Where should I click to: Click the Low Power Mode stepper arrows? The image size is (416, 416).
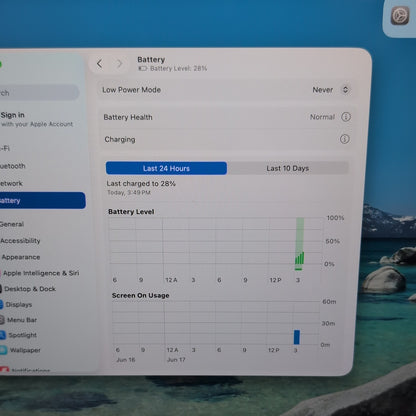pyautogui.click(x=345, y=90)
